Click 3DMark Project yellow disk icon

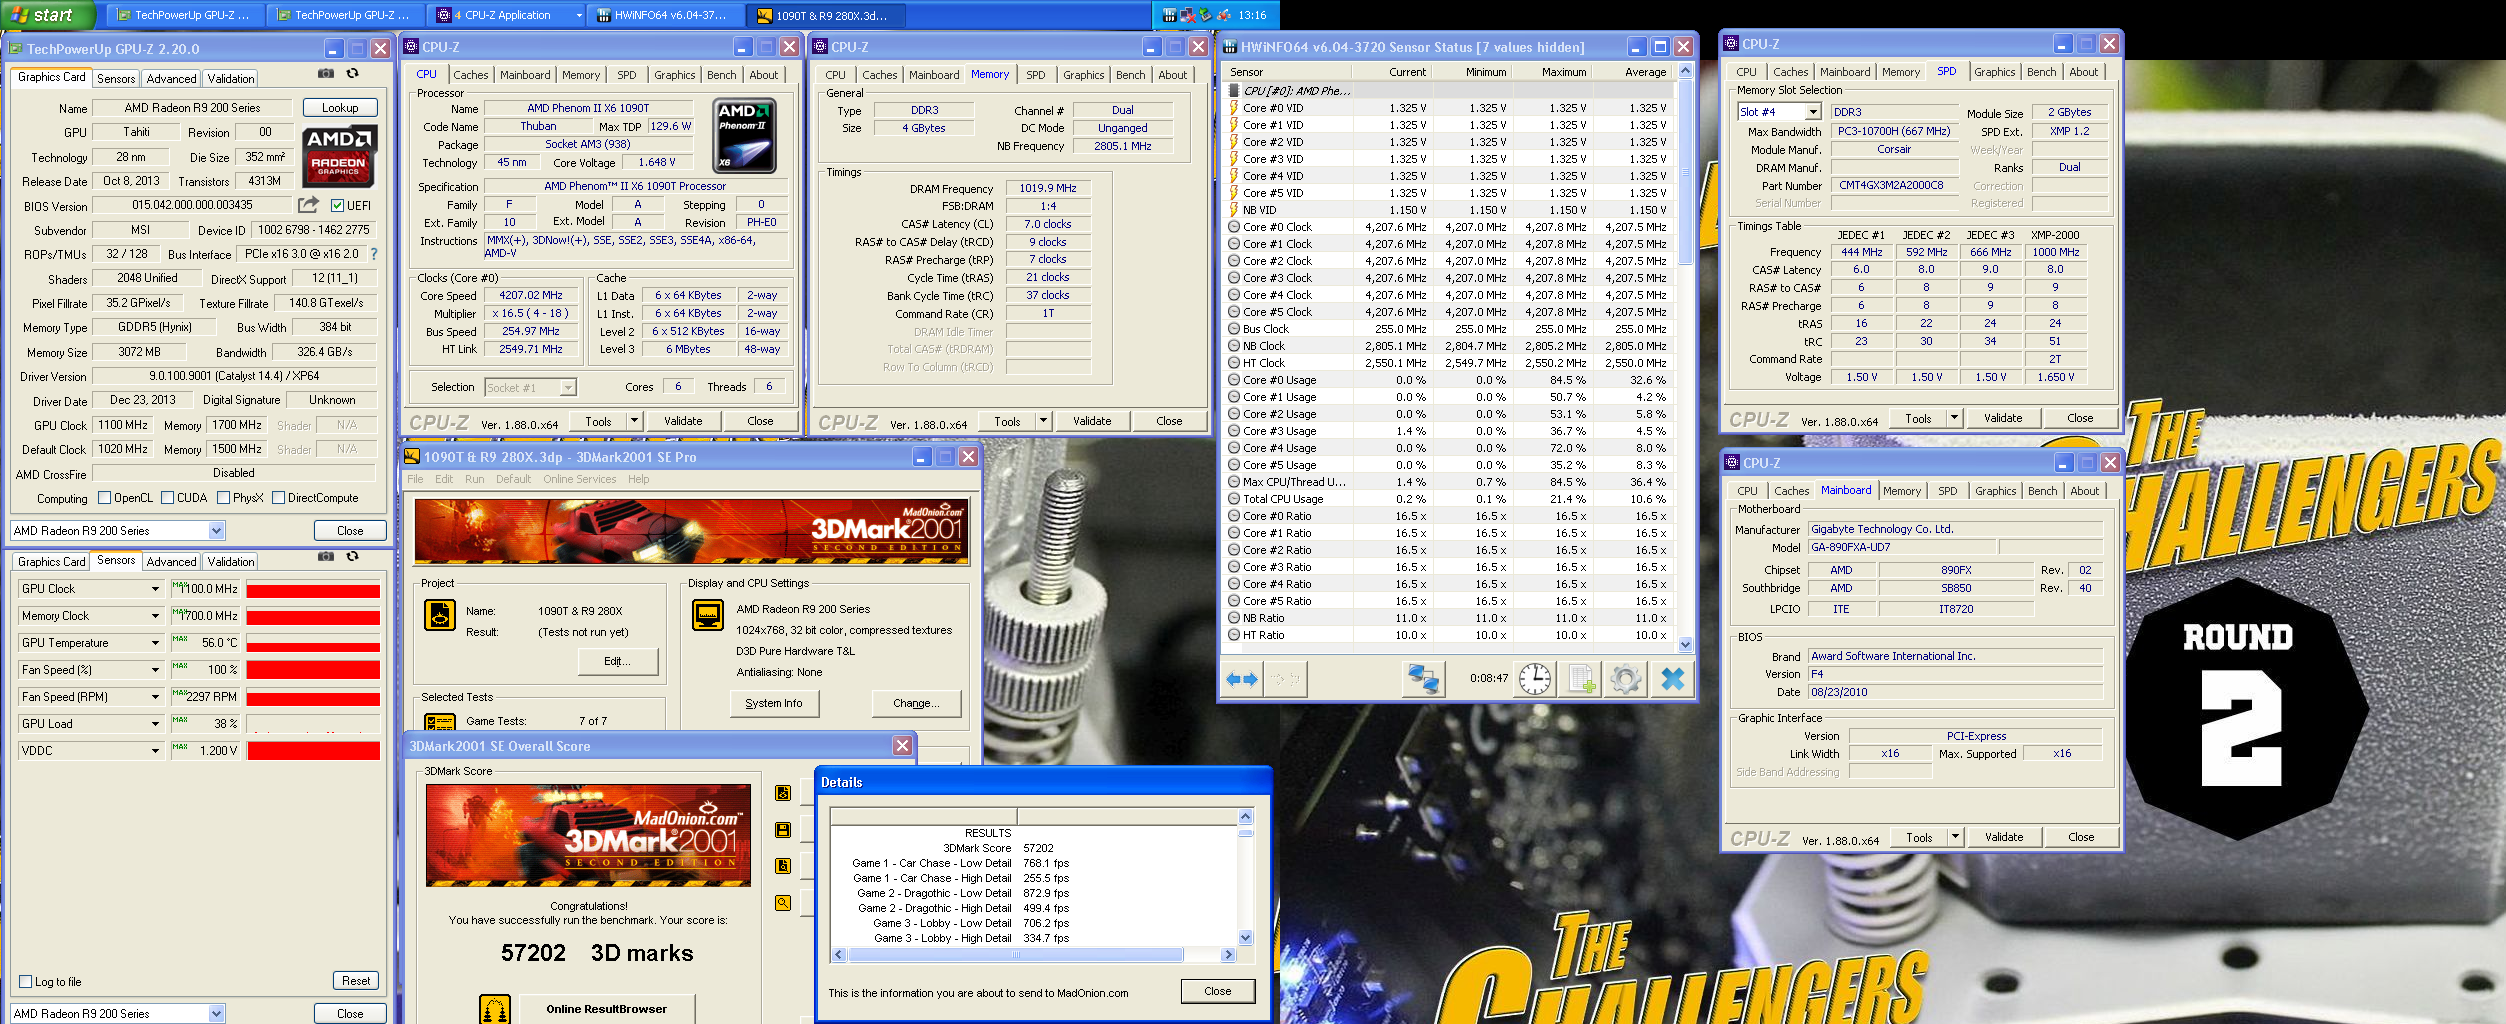tap(440, 614)
